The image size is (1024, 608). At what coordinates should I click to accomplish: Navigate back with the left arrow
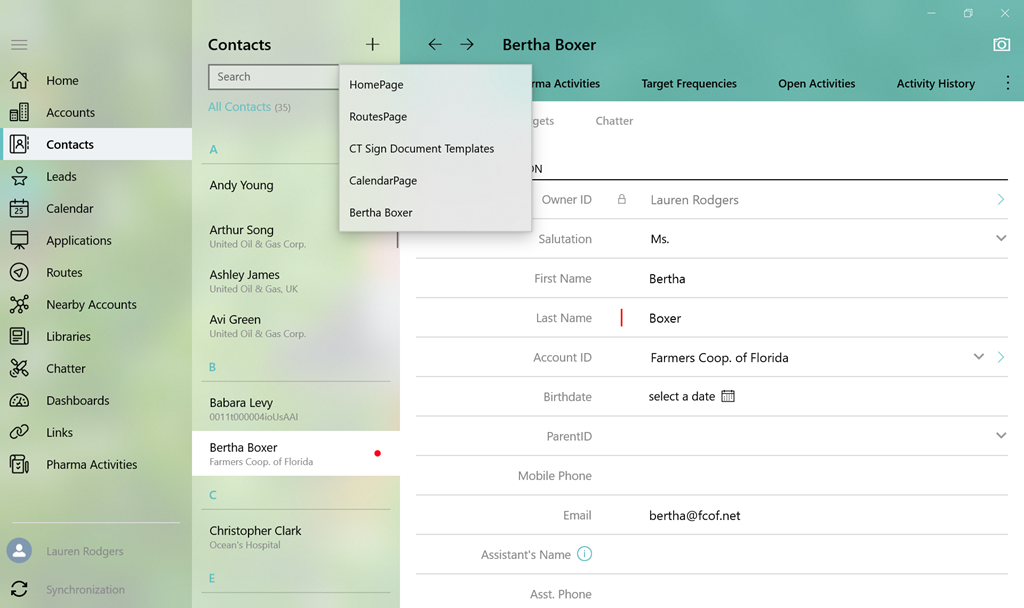435,45
